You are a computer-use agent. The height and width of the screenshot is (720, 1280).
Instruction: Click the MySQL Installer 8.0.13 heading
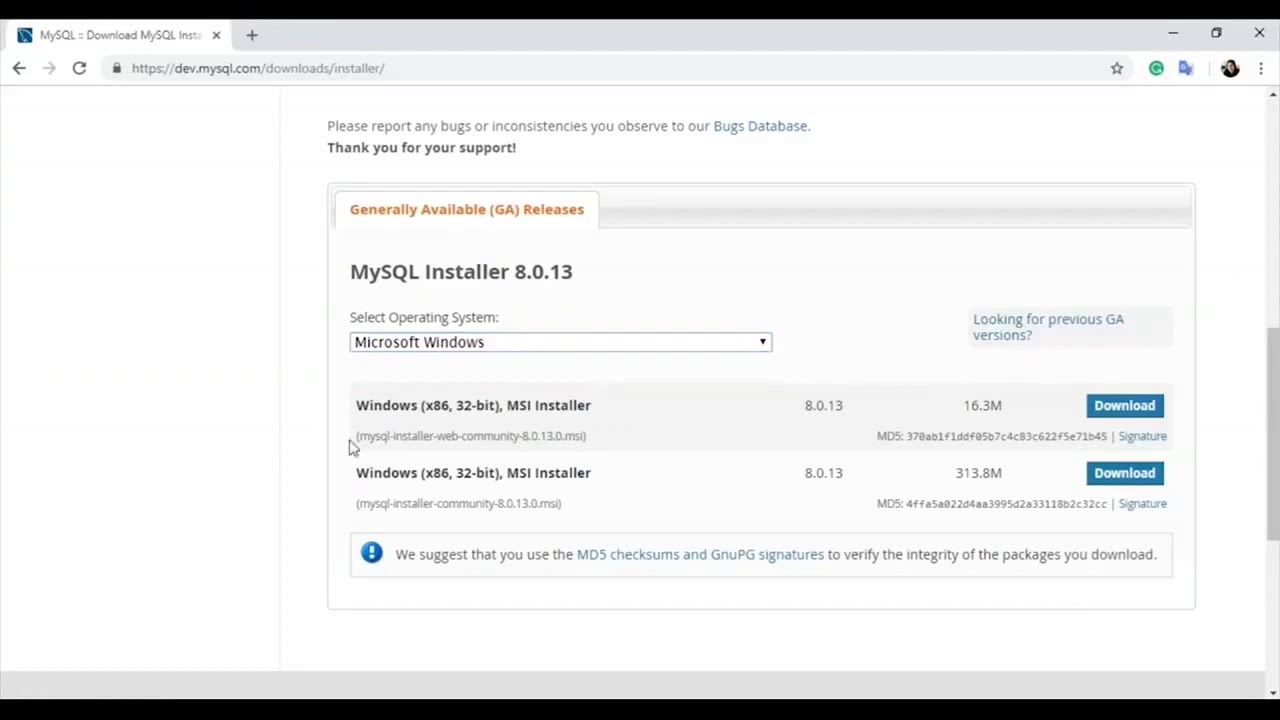coord(461,271)
